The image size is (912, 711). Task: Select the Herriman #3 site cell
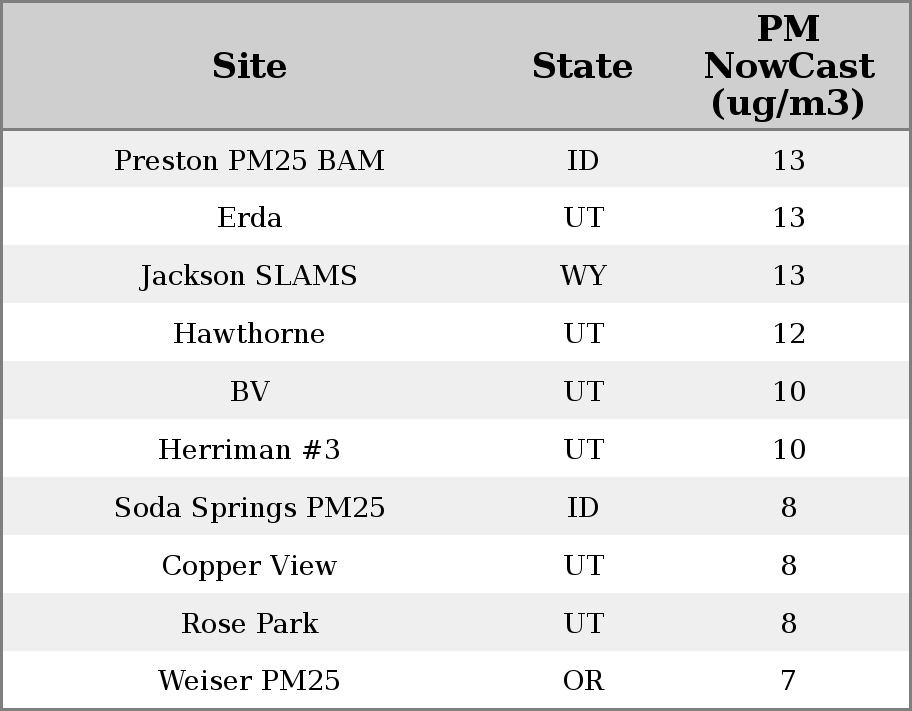point(249,450)
